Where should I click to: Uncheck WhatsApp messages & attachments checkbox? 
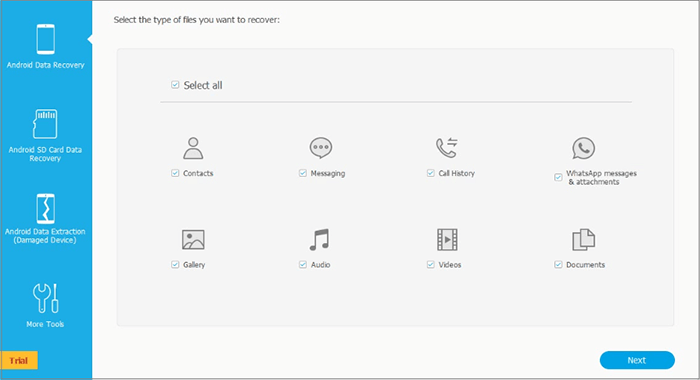tap(558, 177)
